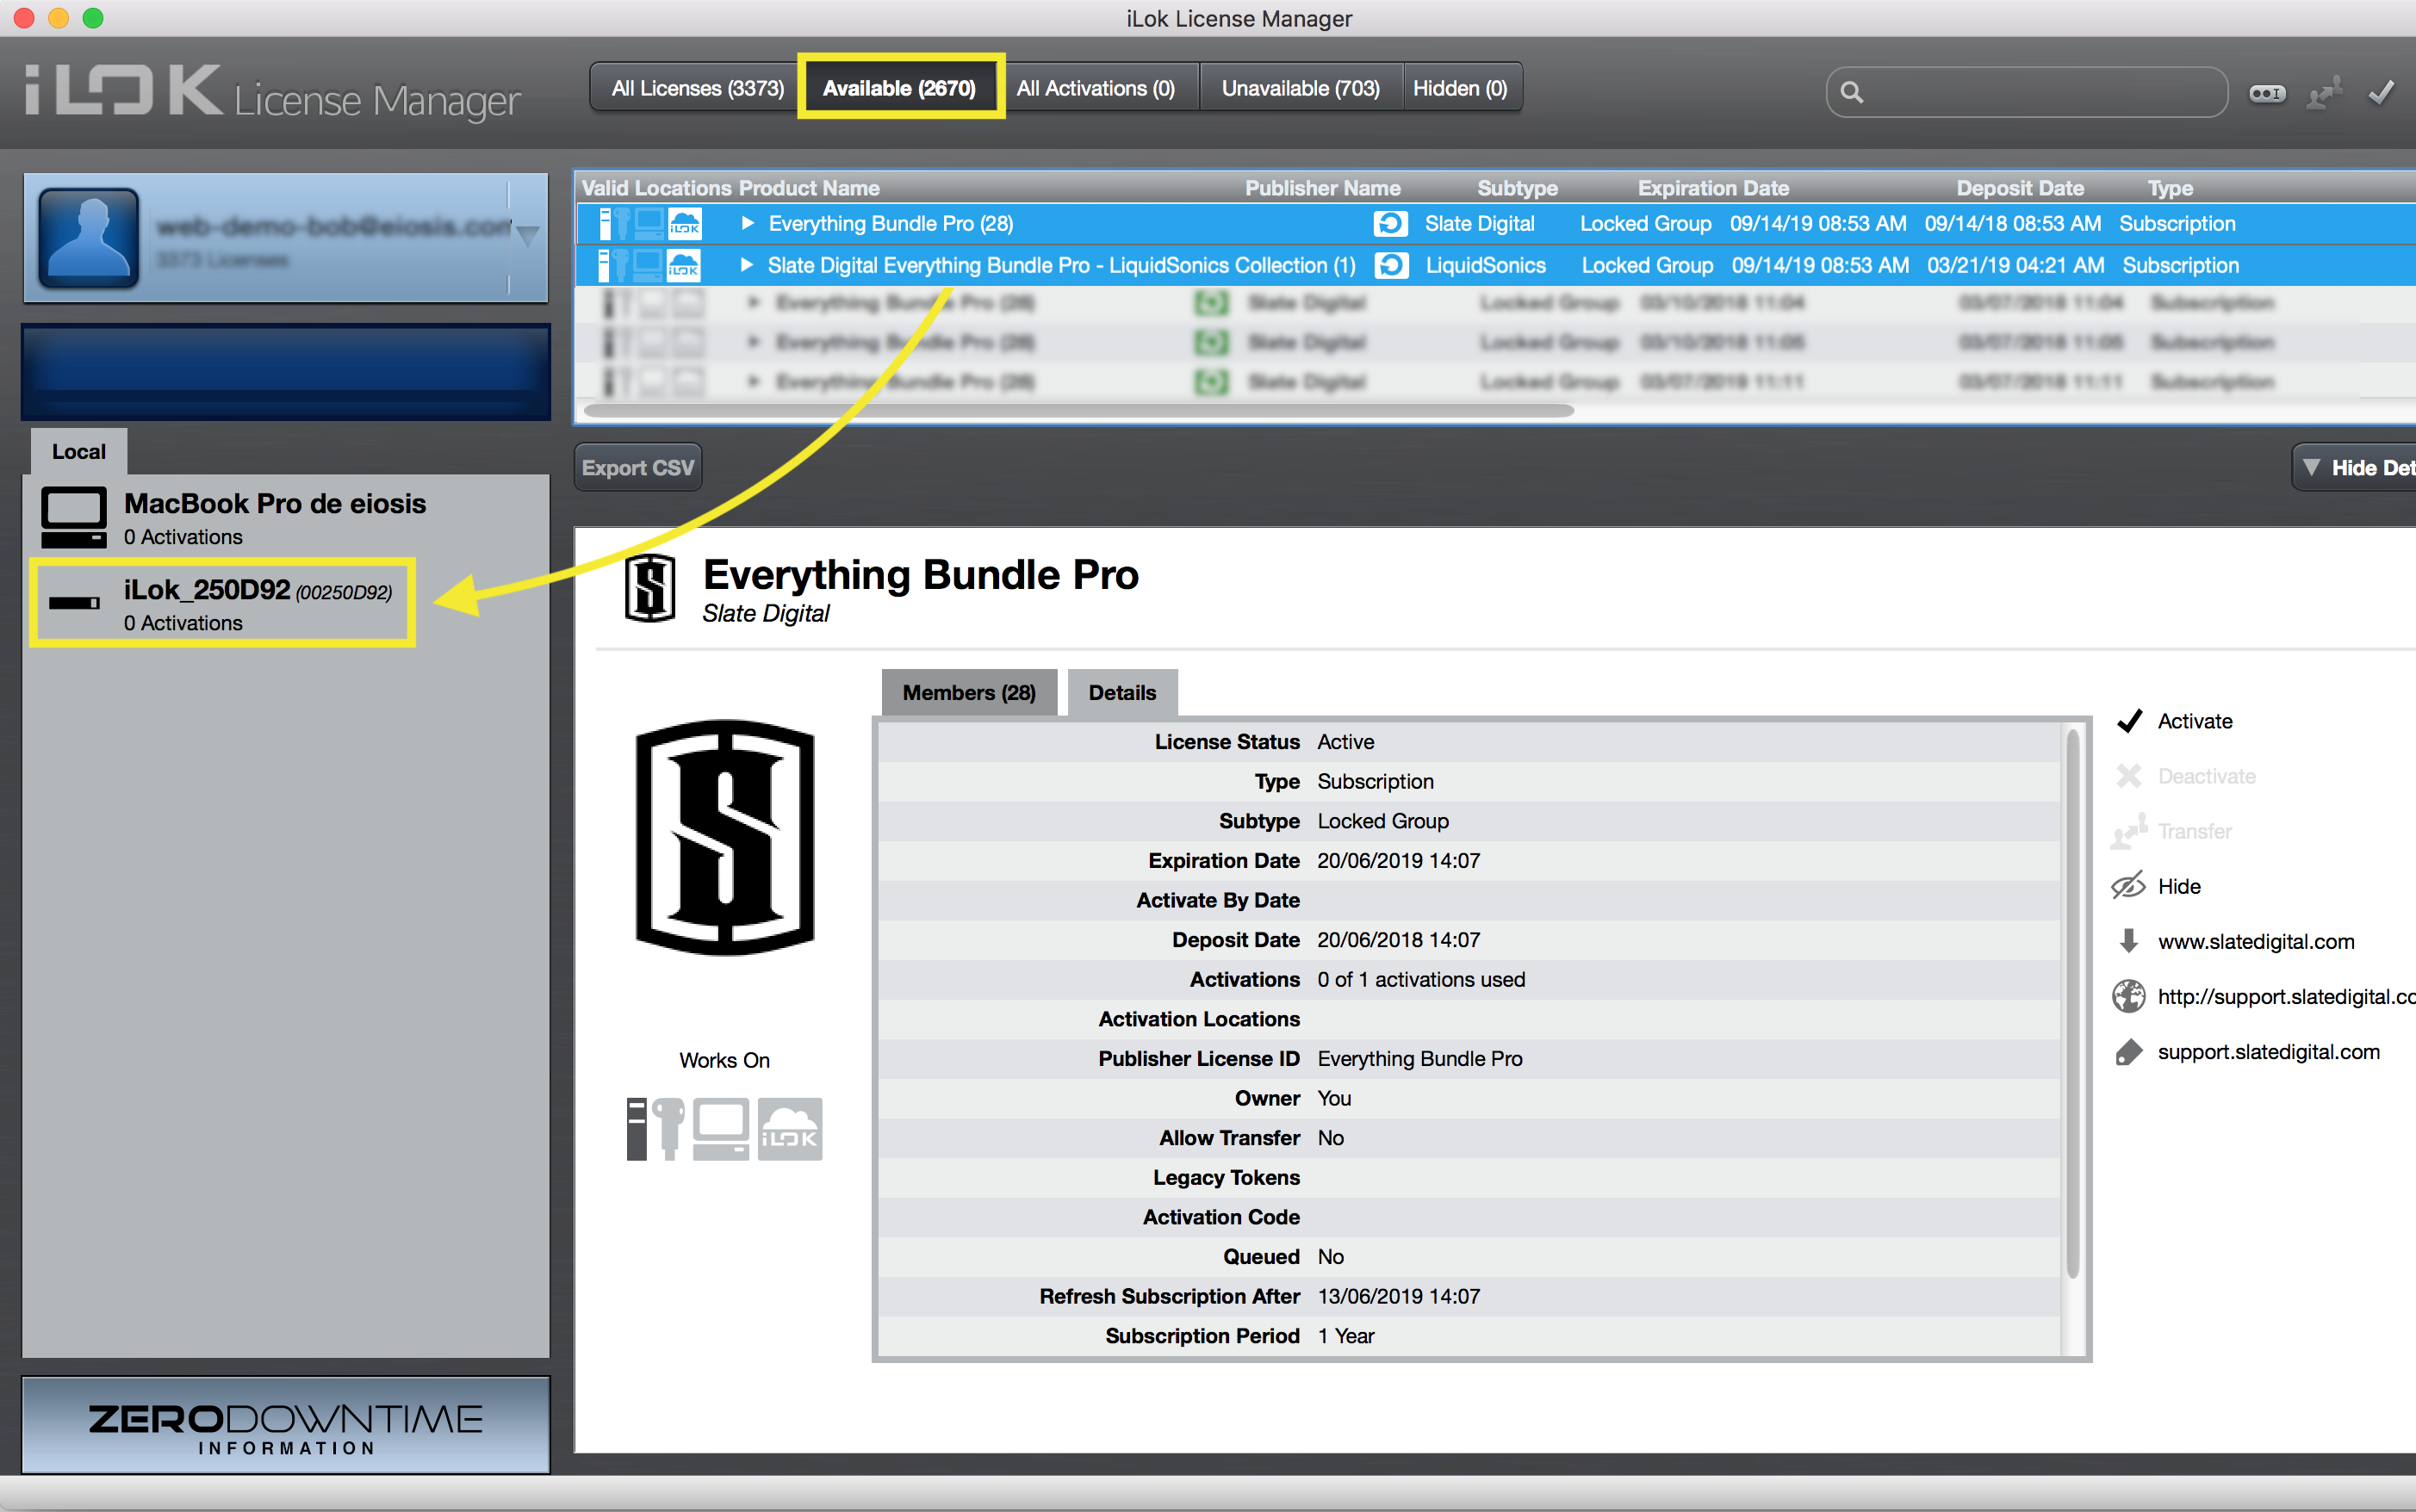Click the Works On computer icon

point(721,1129)
